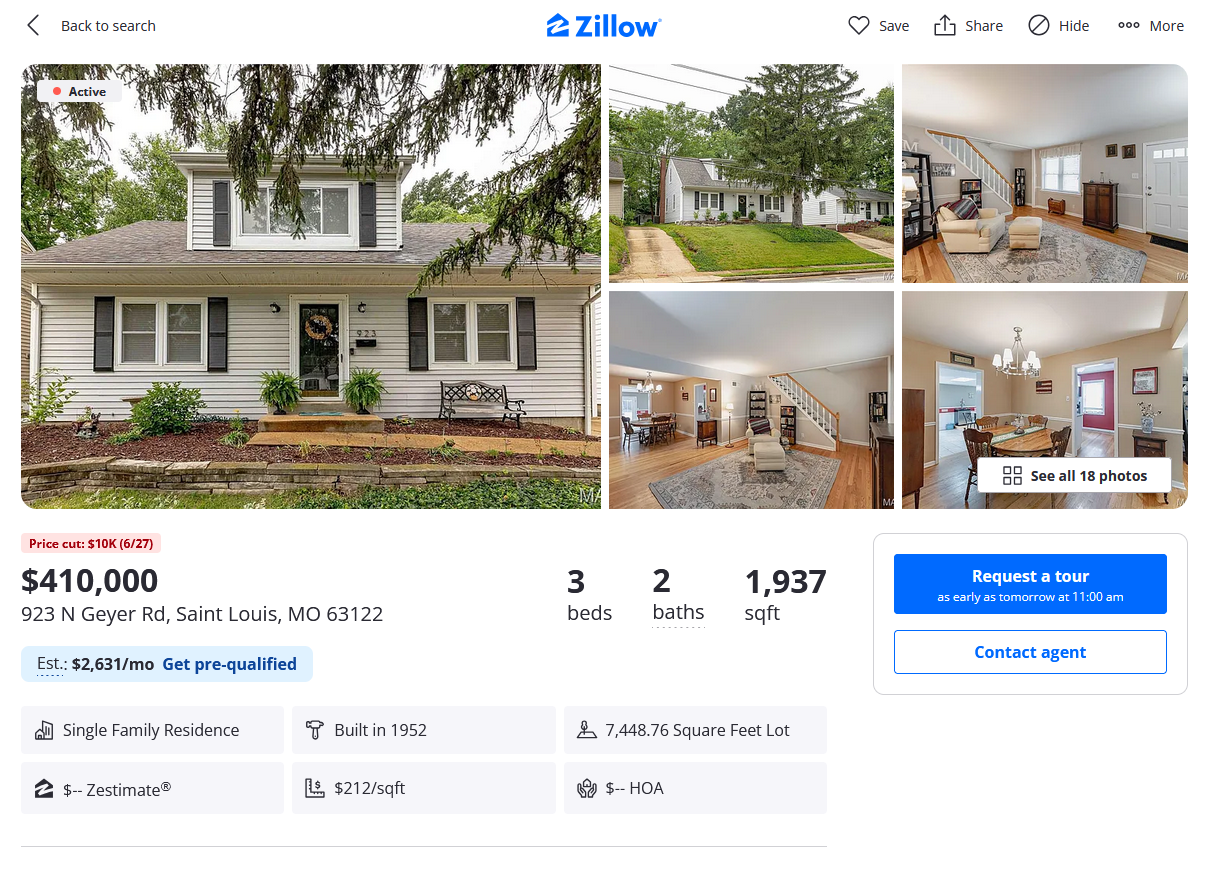Click the photo grid icon near See all photos

tap(1012, 476)
